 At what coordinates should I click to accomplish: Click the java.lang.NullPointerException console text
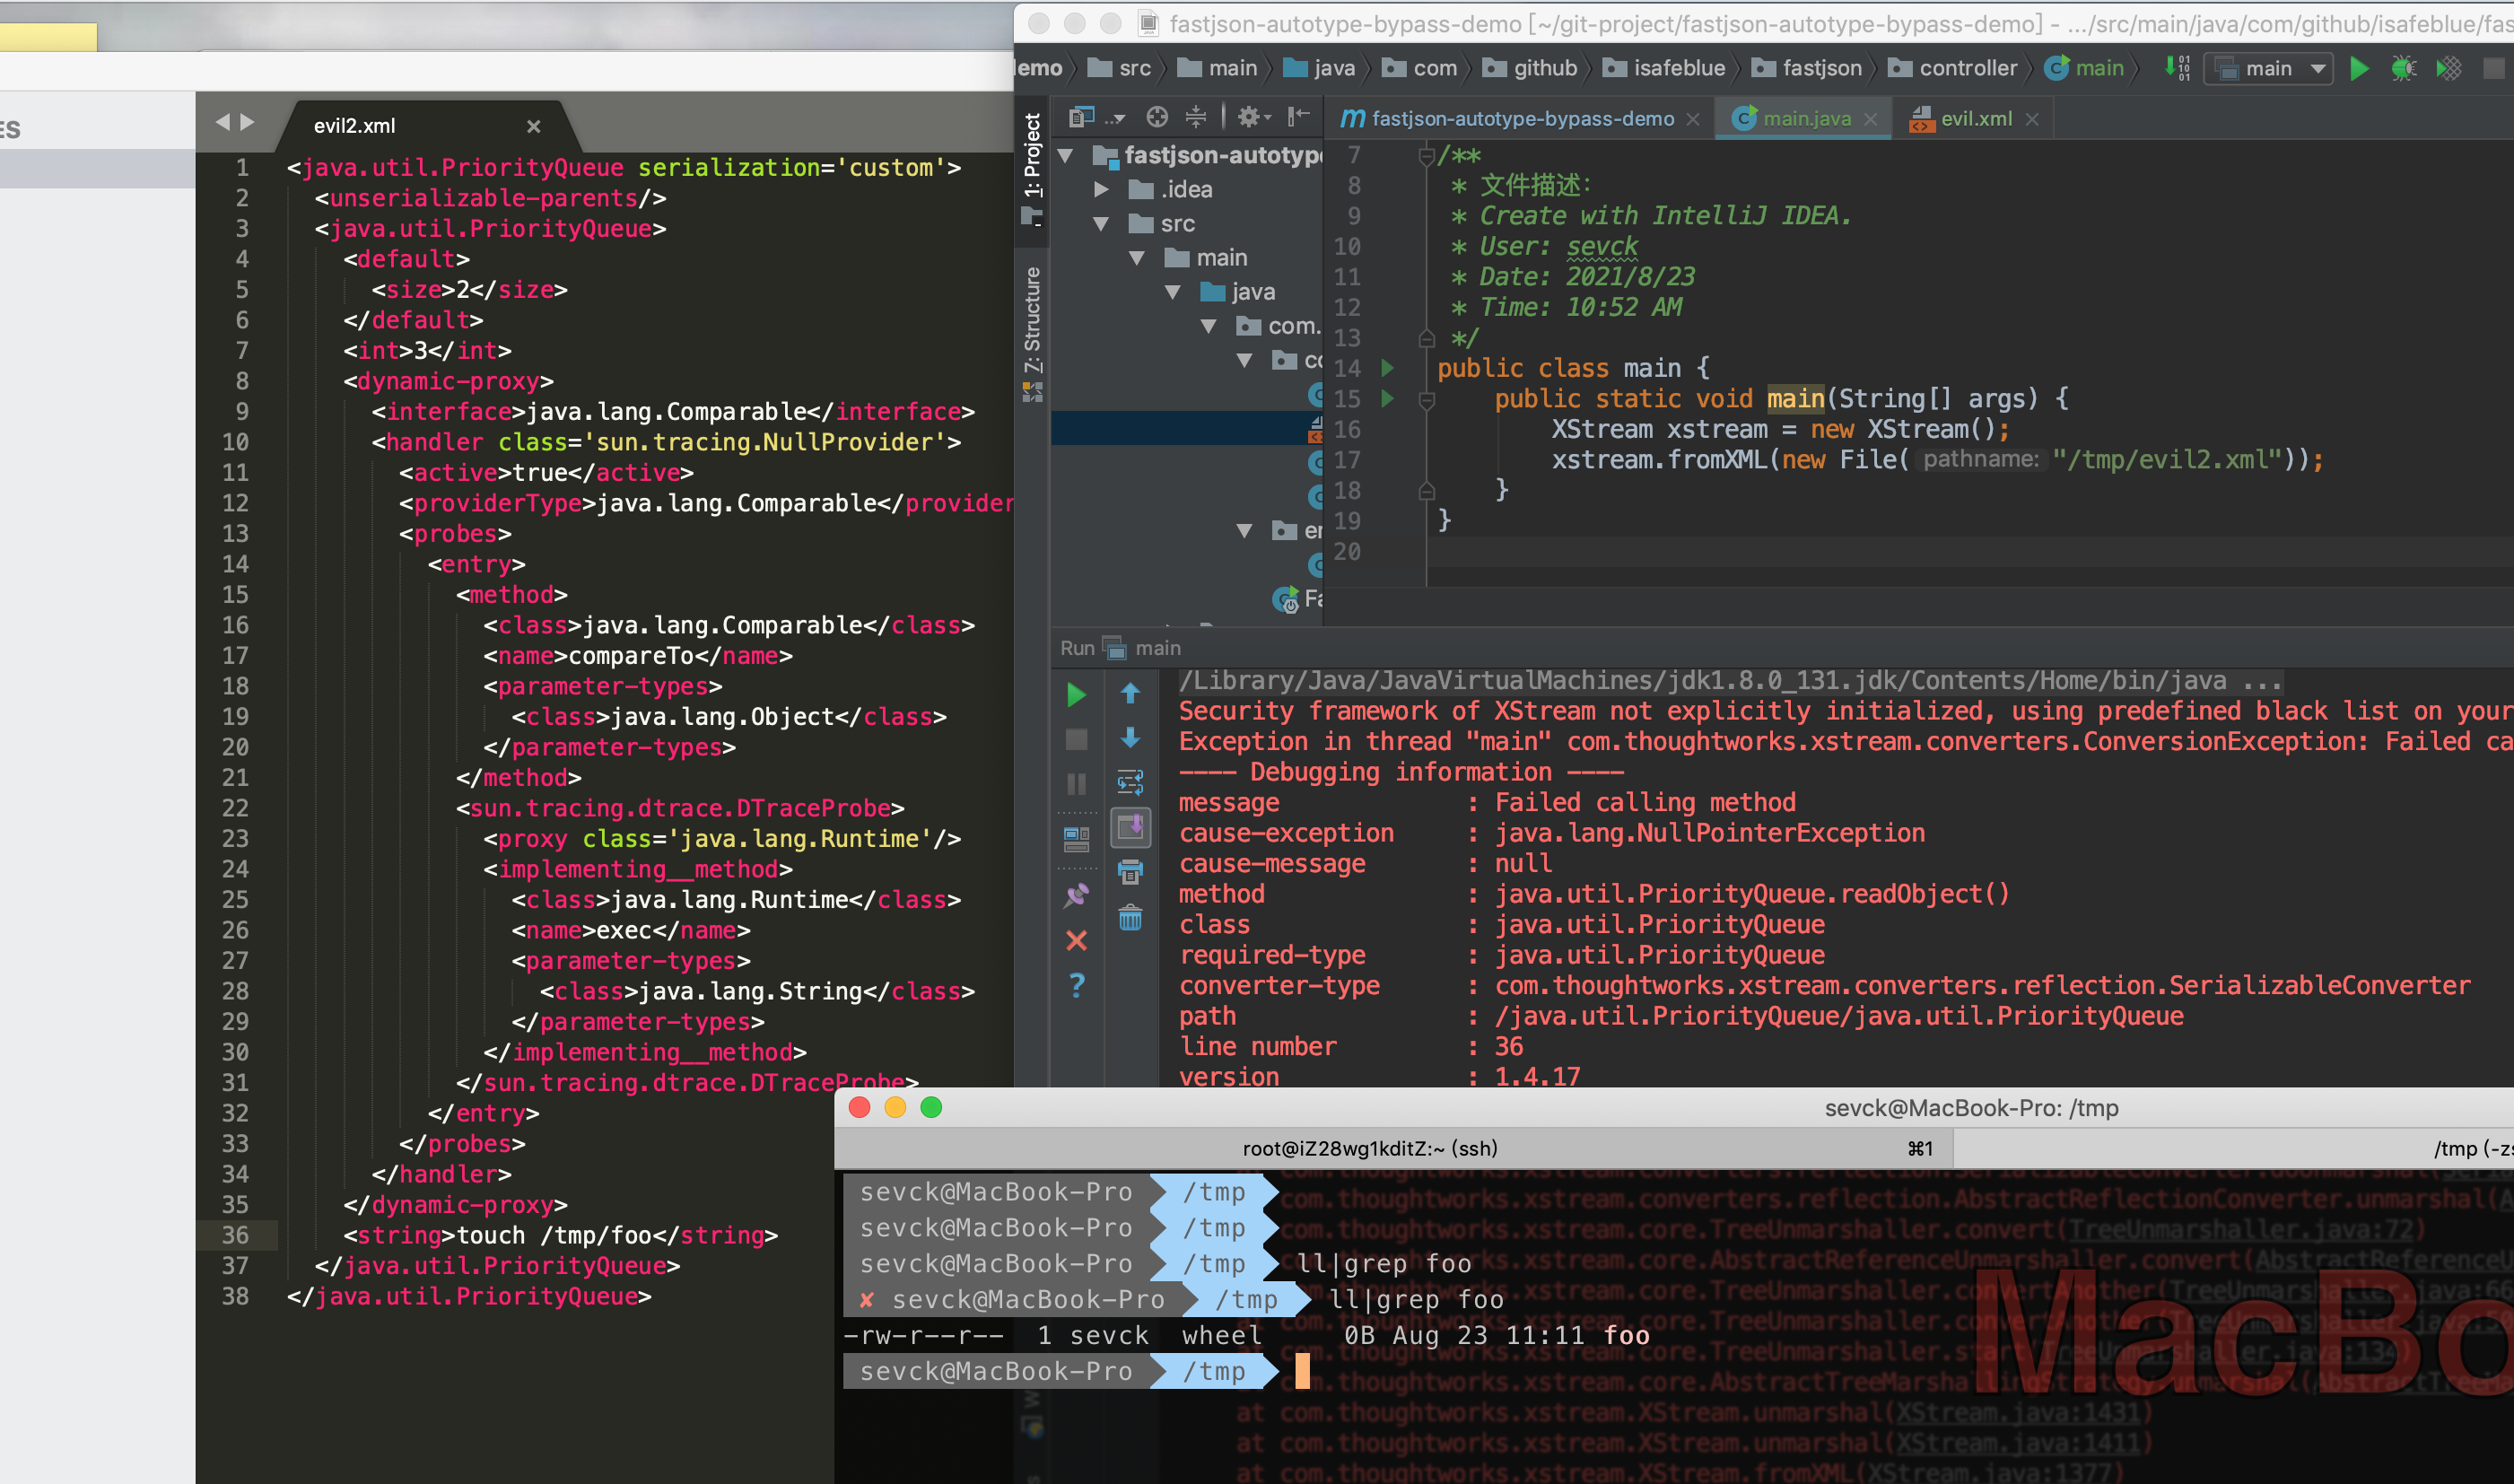coord(1709,833)
